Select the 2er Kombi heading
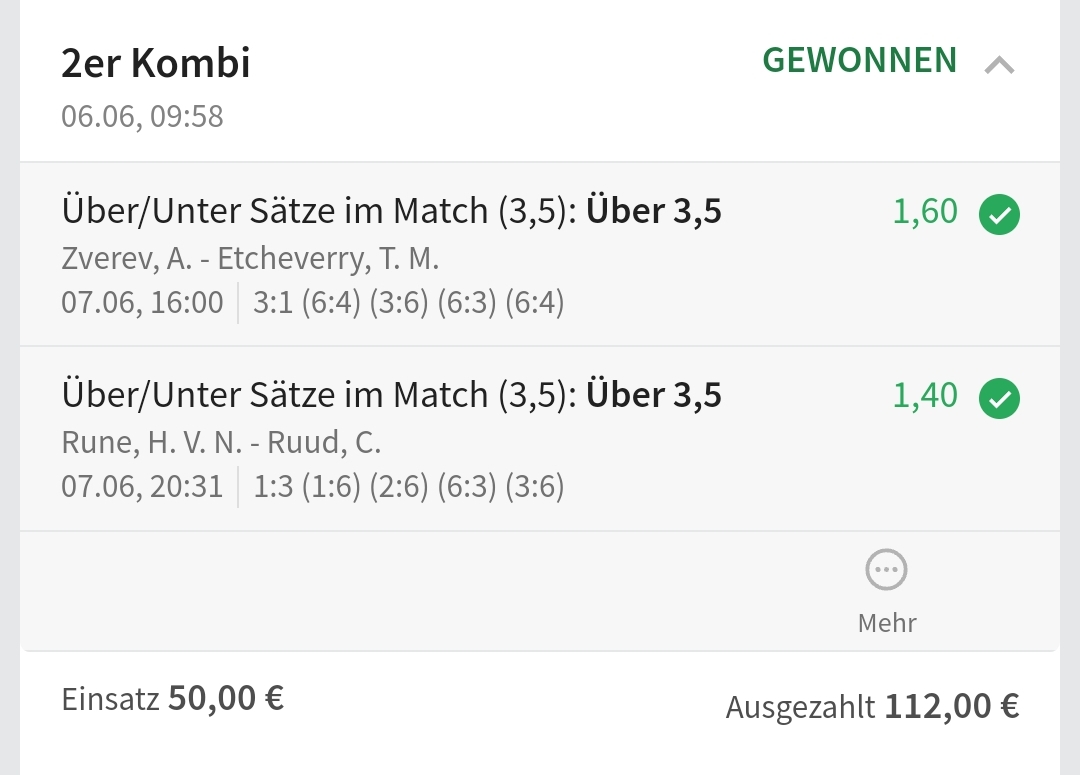Image resolution: width=1080 pixels, height=775 pixels. pos(156,63)
